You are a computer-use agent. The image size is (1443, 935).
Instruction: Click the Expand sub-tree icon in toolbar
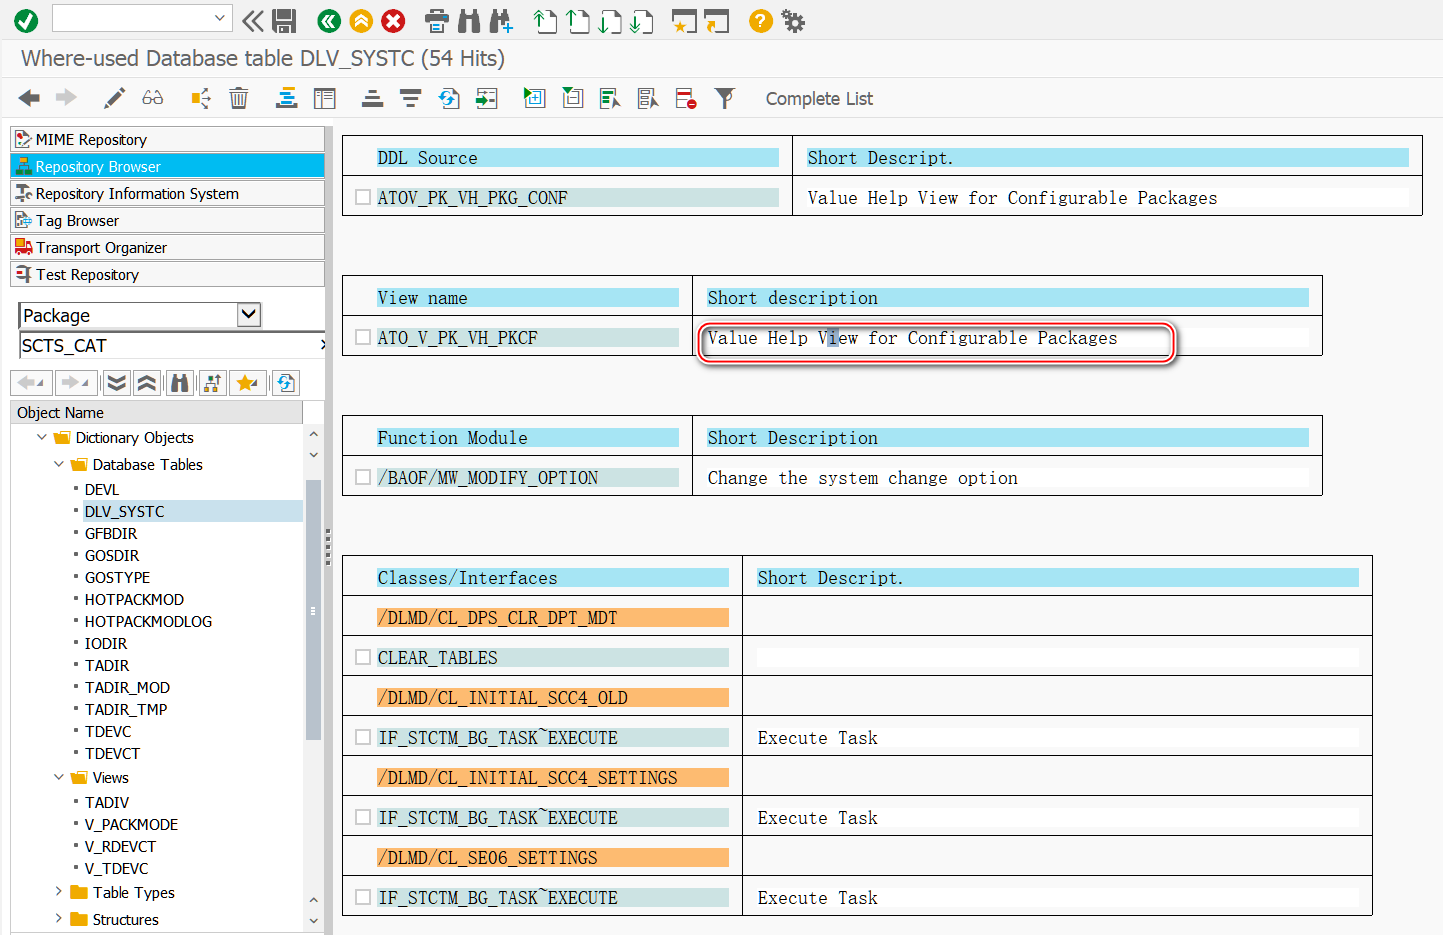point(534,98)
